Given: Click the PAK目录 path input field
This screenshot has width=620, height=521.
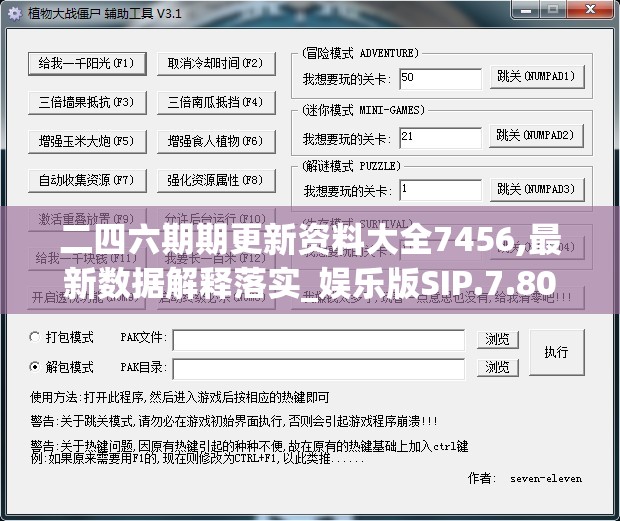Looking at the screenshot, I should [x=319, y=369].
